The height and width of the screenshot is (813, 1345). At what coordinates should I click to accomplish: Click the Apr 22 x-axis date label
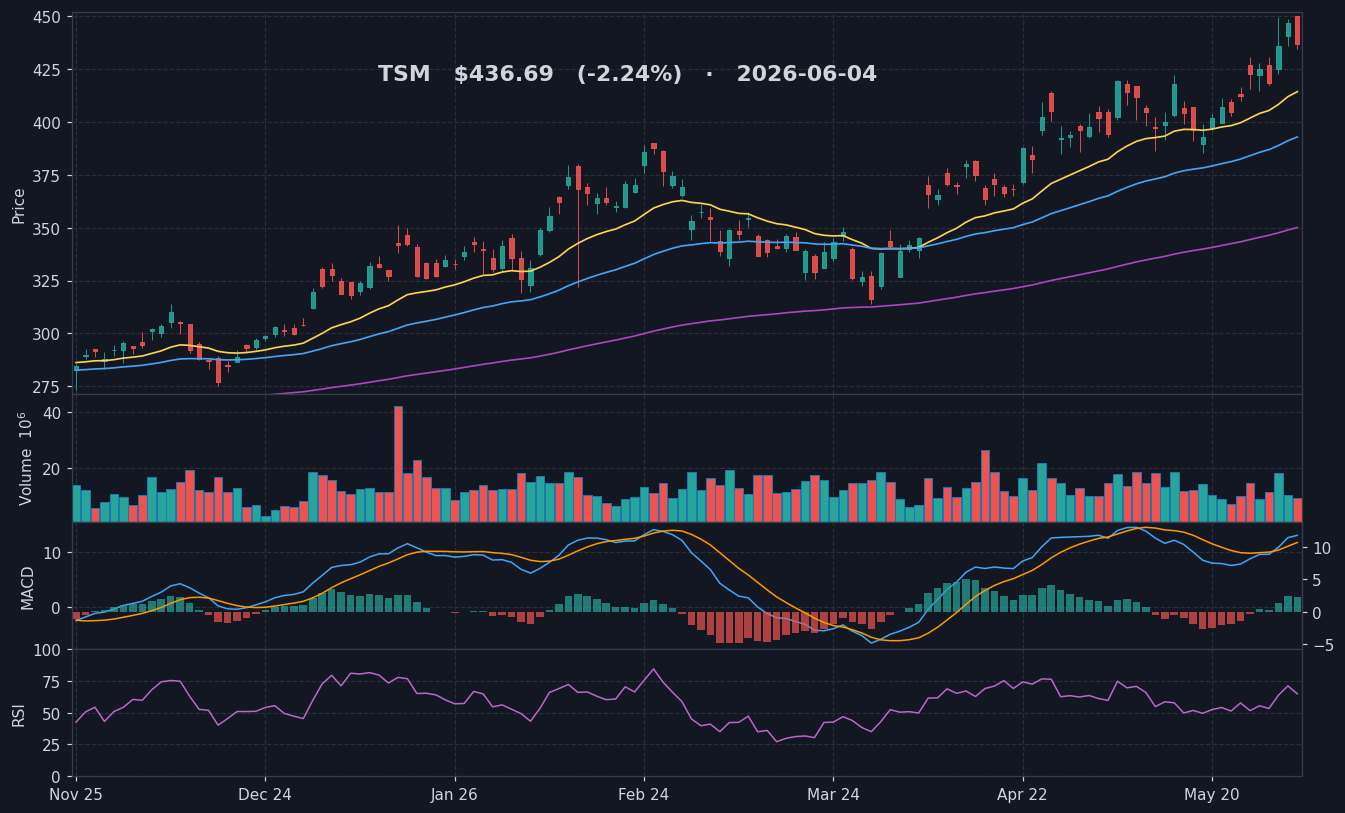(1023, 795)
